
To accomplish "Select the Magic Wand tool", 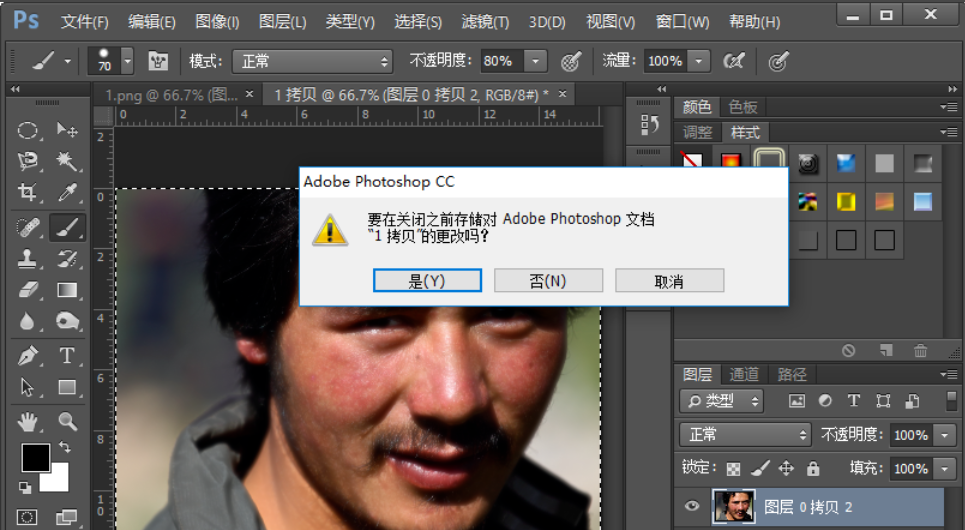I will click(x=67, y=161).
